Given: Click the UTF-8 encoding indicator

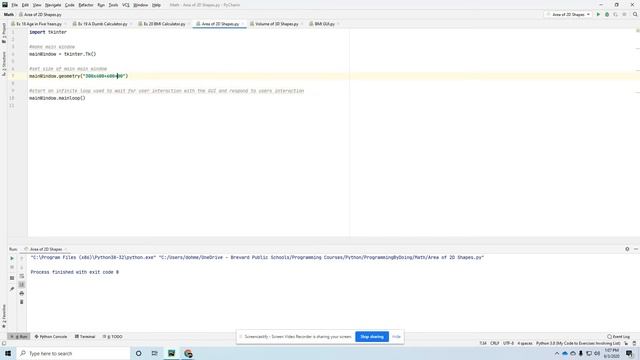Looking at the screenshot, I should (509, 343).
